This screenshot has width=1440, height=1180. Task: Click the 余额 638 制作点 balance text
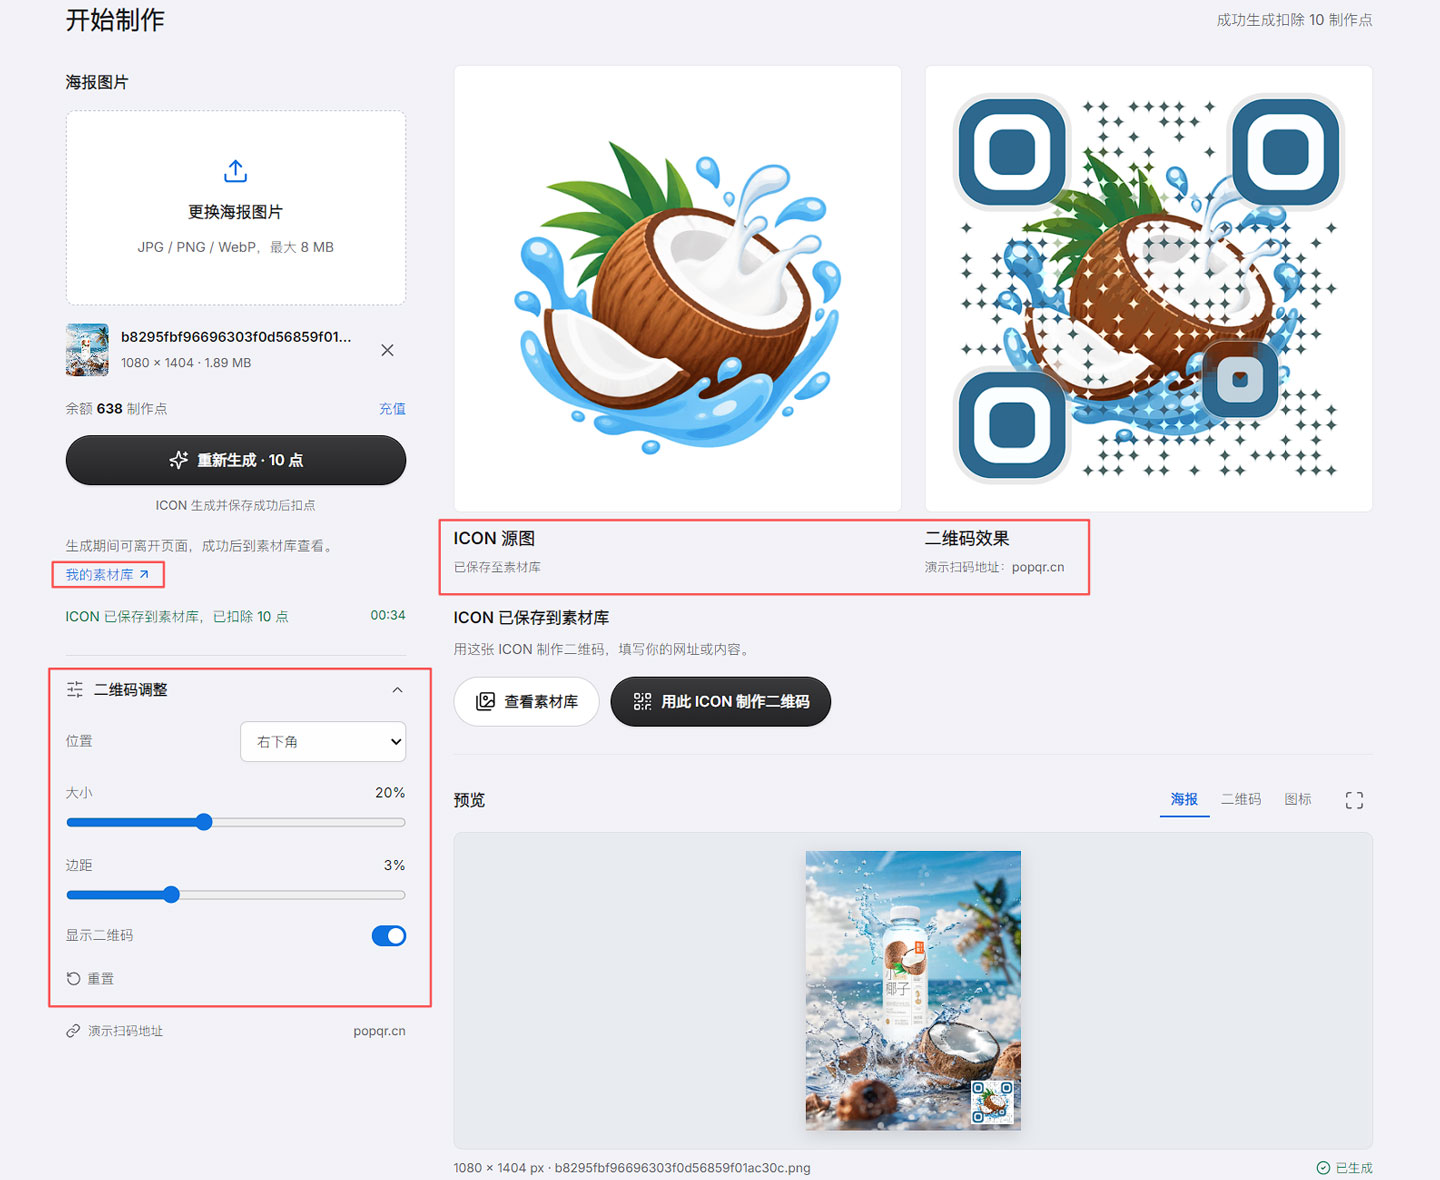(x=116, y=408)
